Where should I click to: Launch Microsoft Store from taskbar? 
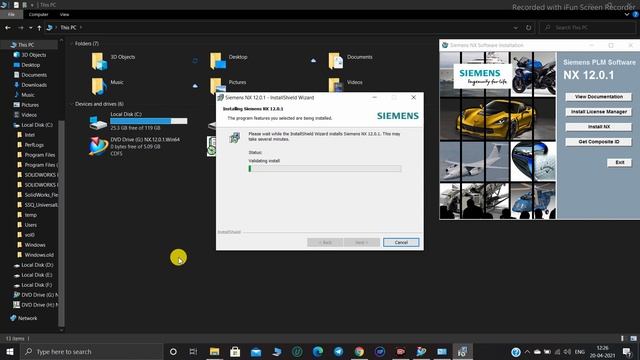click(235, 351)
